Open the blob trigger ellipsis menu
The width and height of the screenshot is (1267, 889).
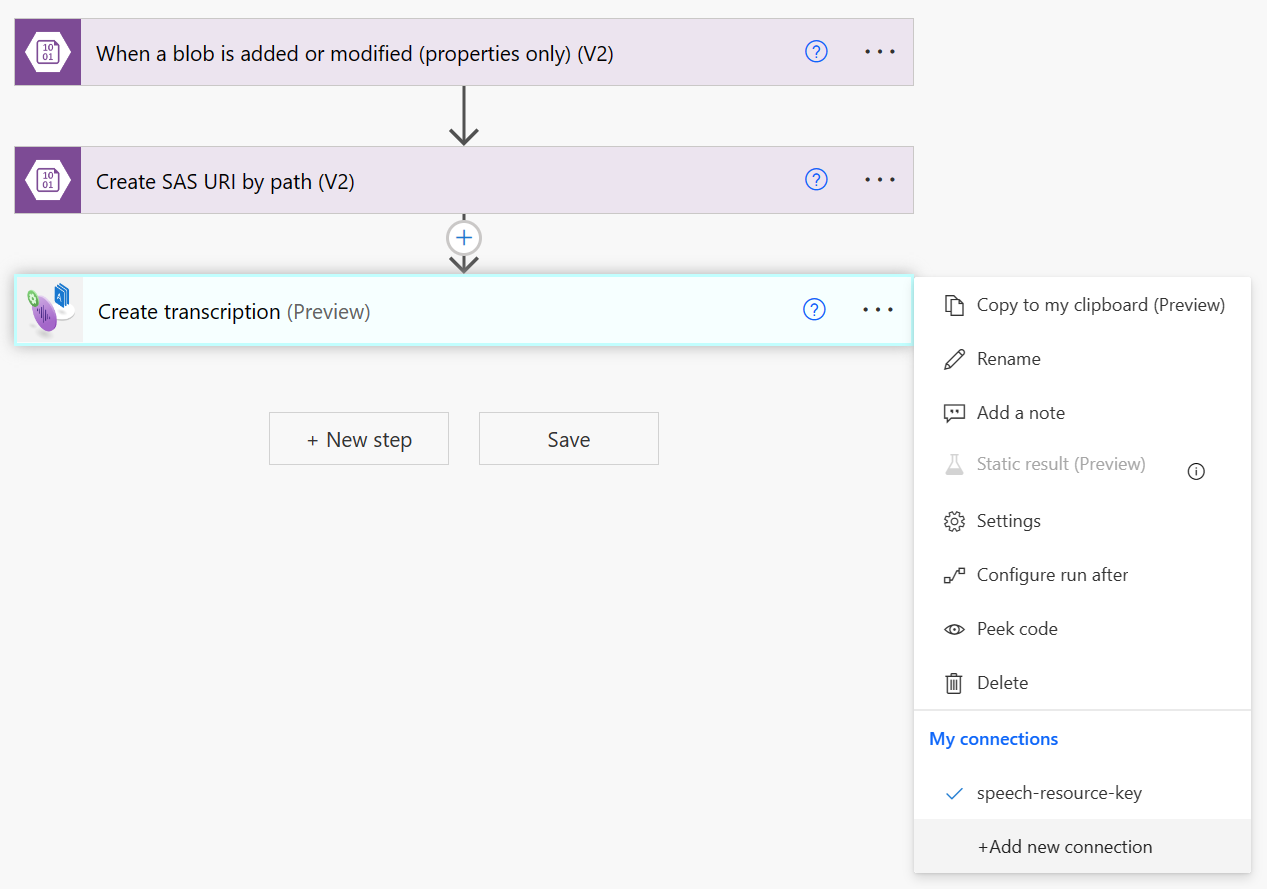(880, 52)
